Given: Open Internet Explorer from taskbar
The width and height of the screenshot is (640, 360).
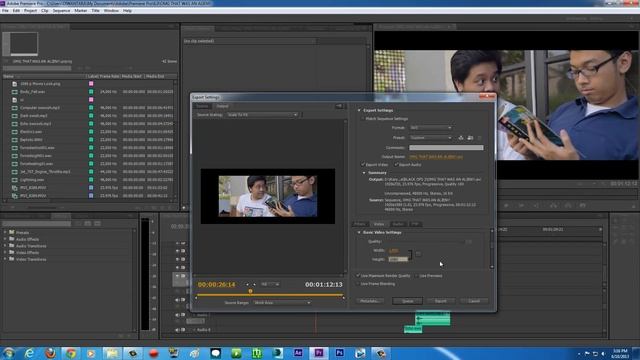Looking at the screenshot, I should [x=29, y=353].
